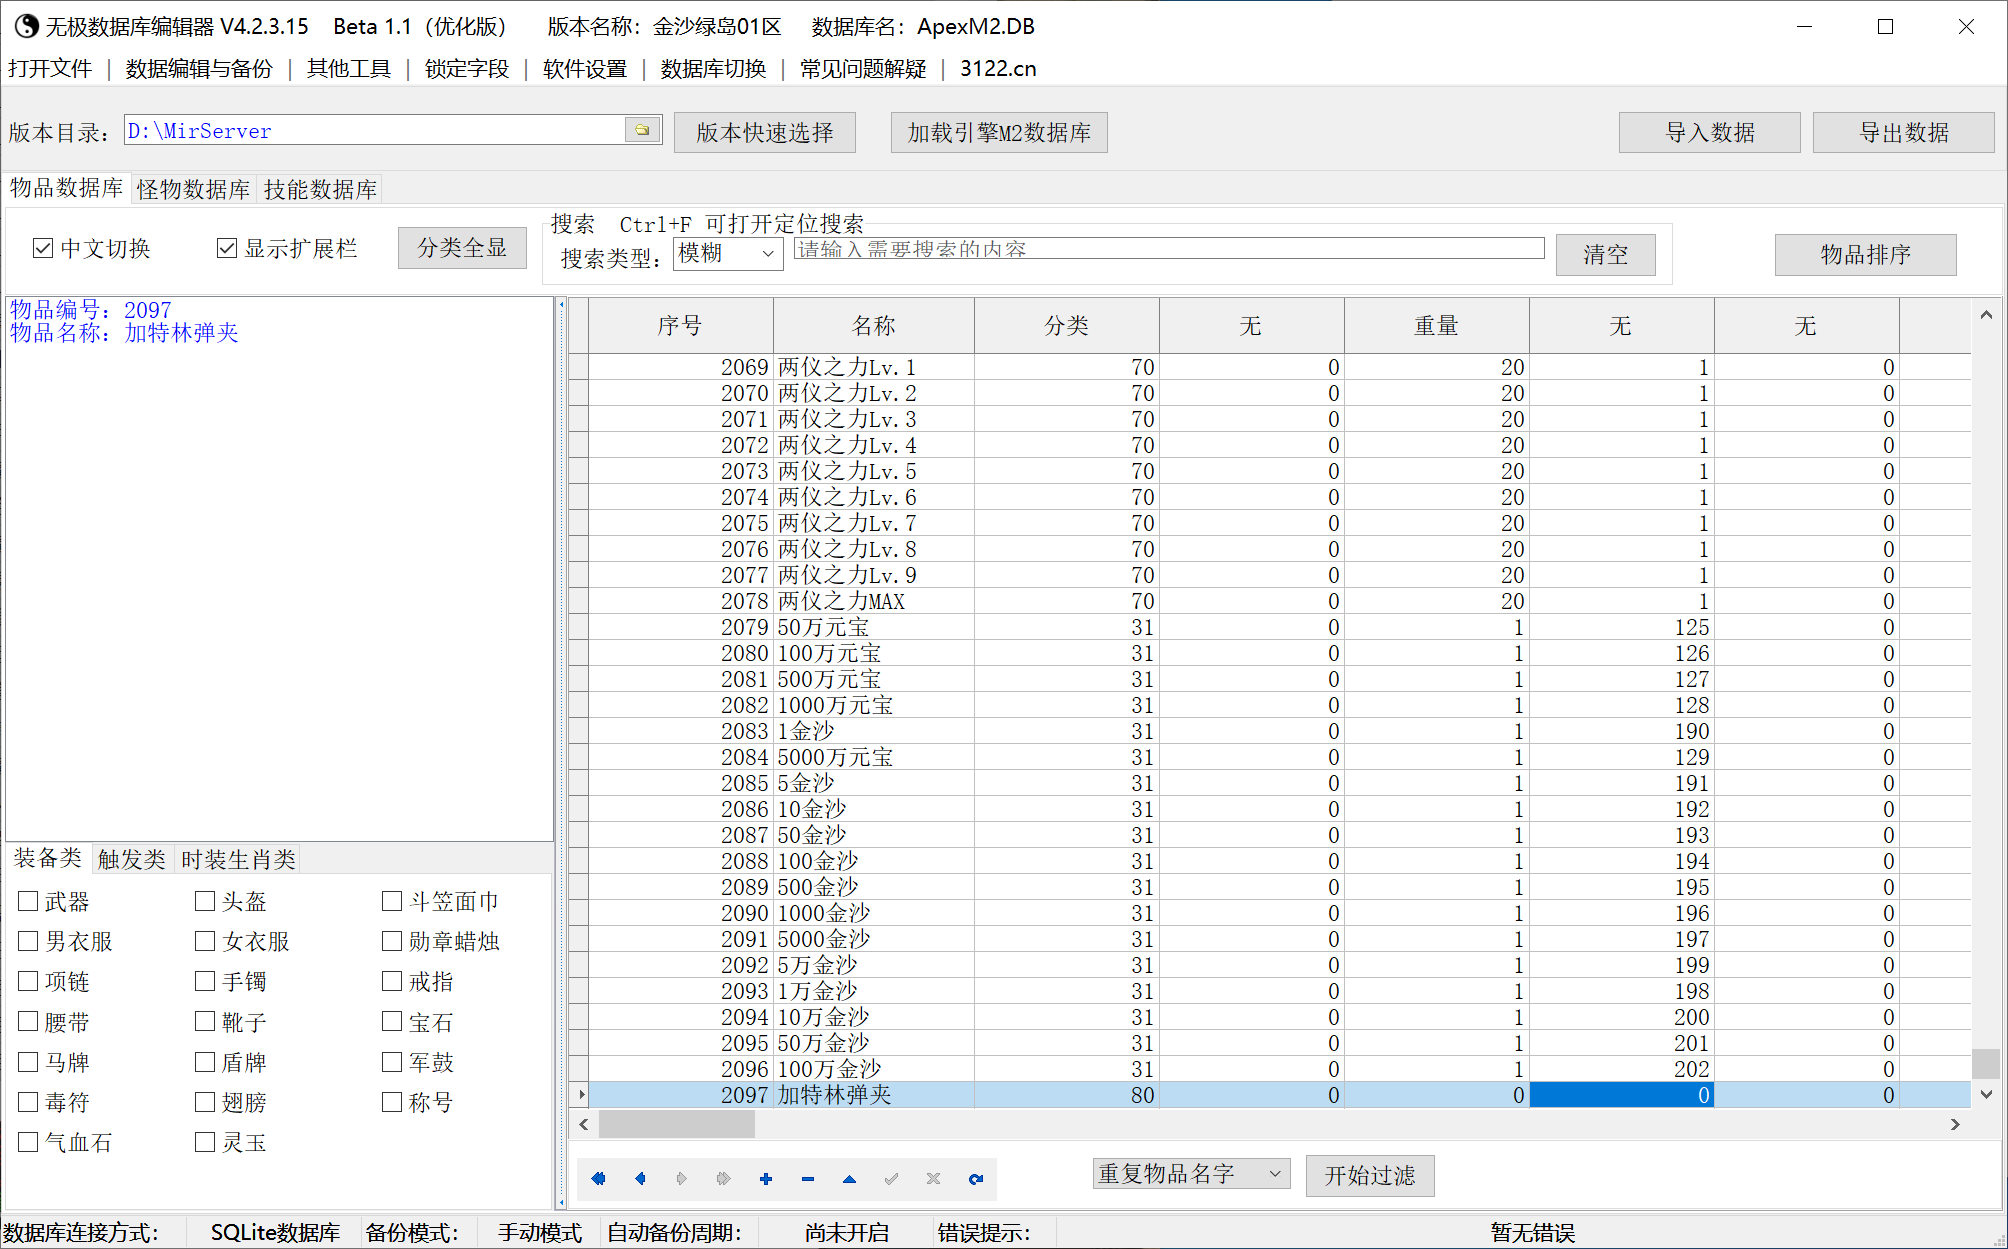Delete current record with minus icon
Screen dimensions: 2008x1249
(808, 1178)
